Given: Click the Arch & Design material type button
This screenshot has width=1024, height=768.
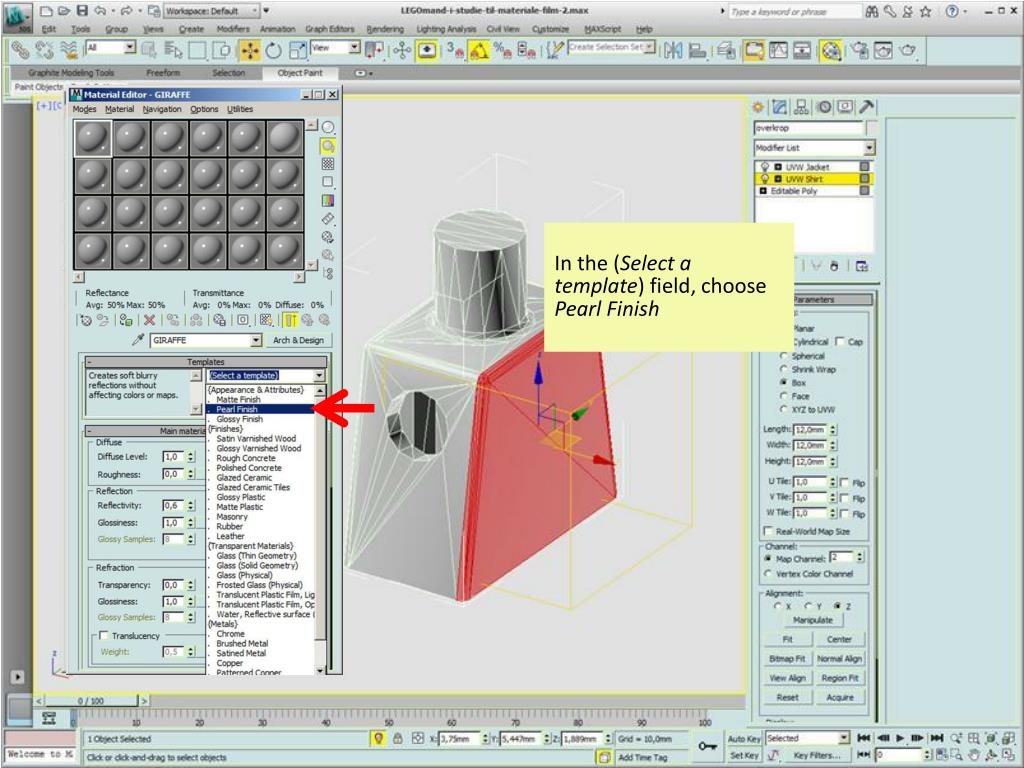Looking at the screenshot, I should pyautogui.click(x=298, y=340).
